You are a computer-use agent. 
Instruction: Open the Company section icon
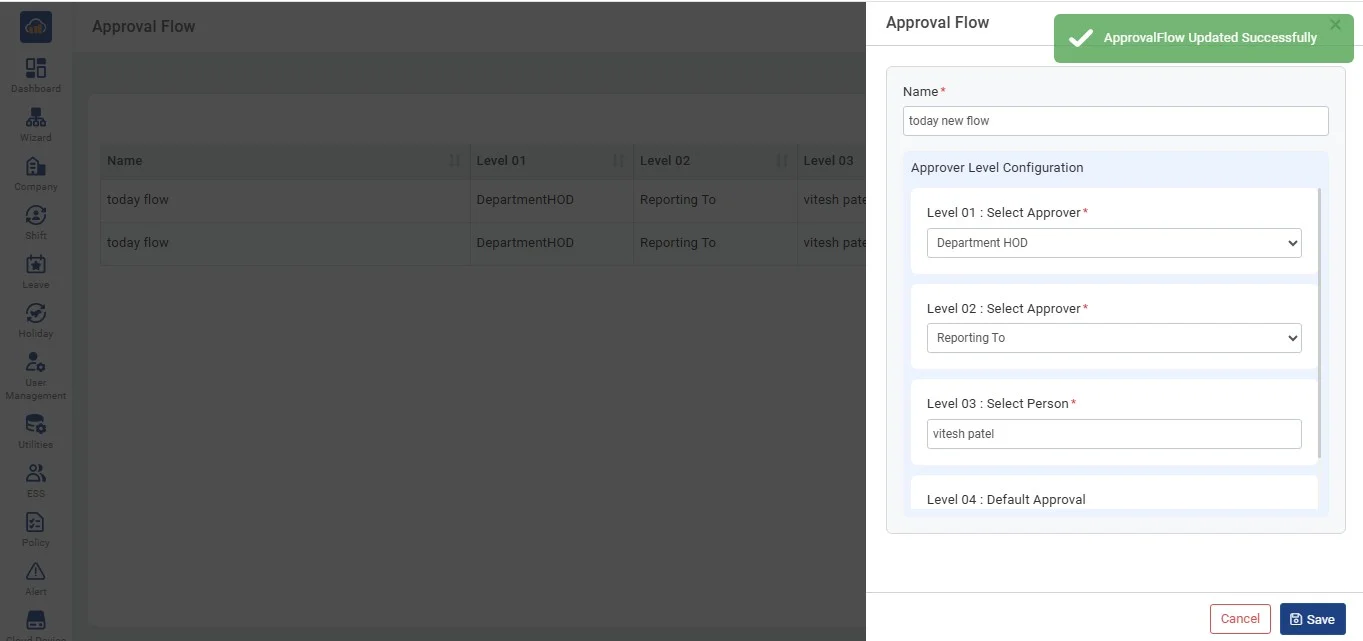36,167
